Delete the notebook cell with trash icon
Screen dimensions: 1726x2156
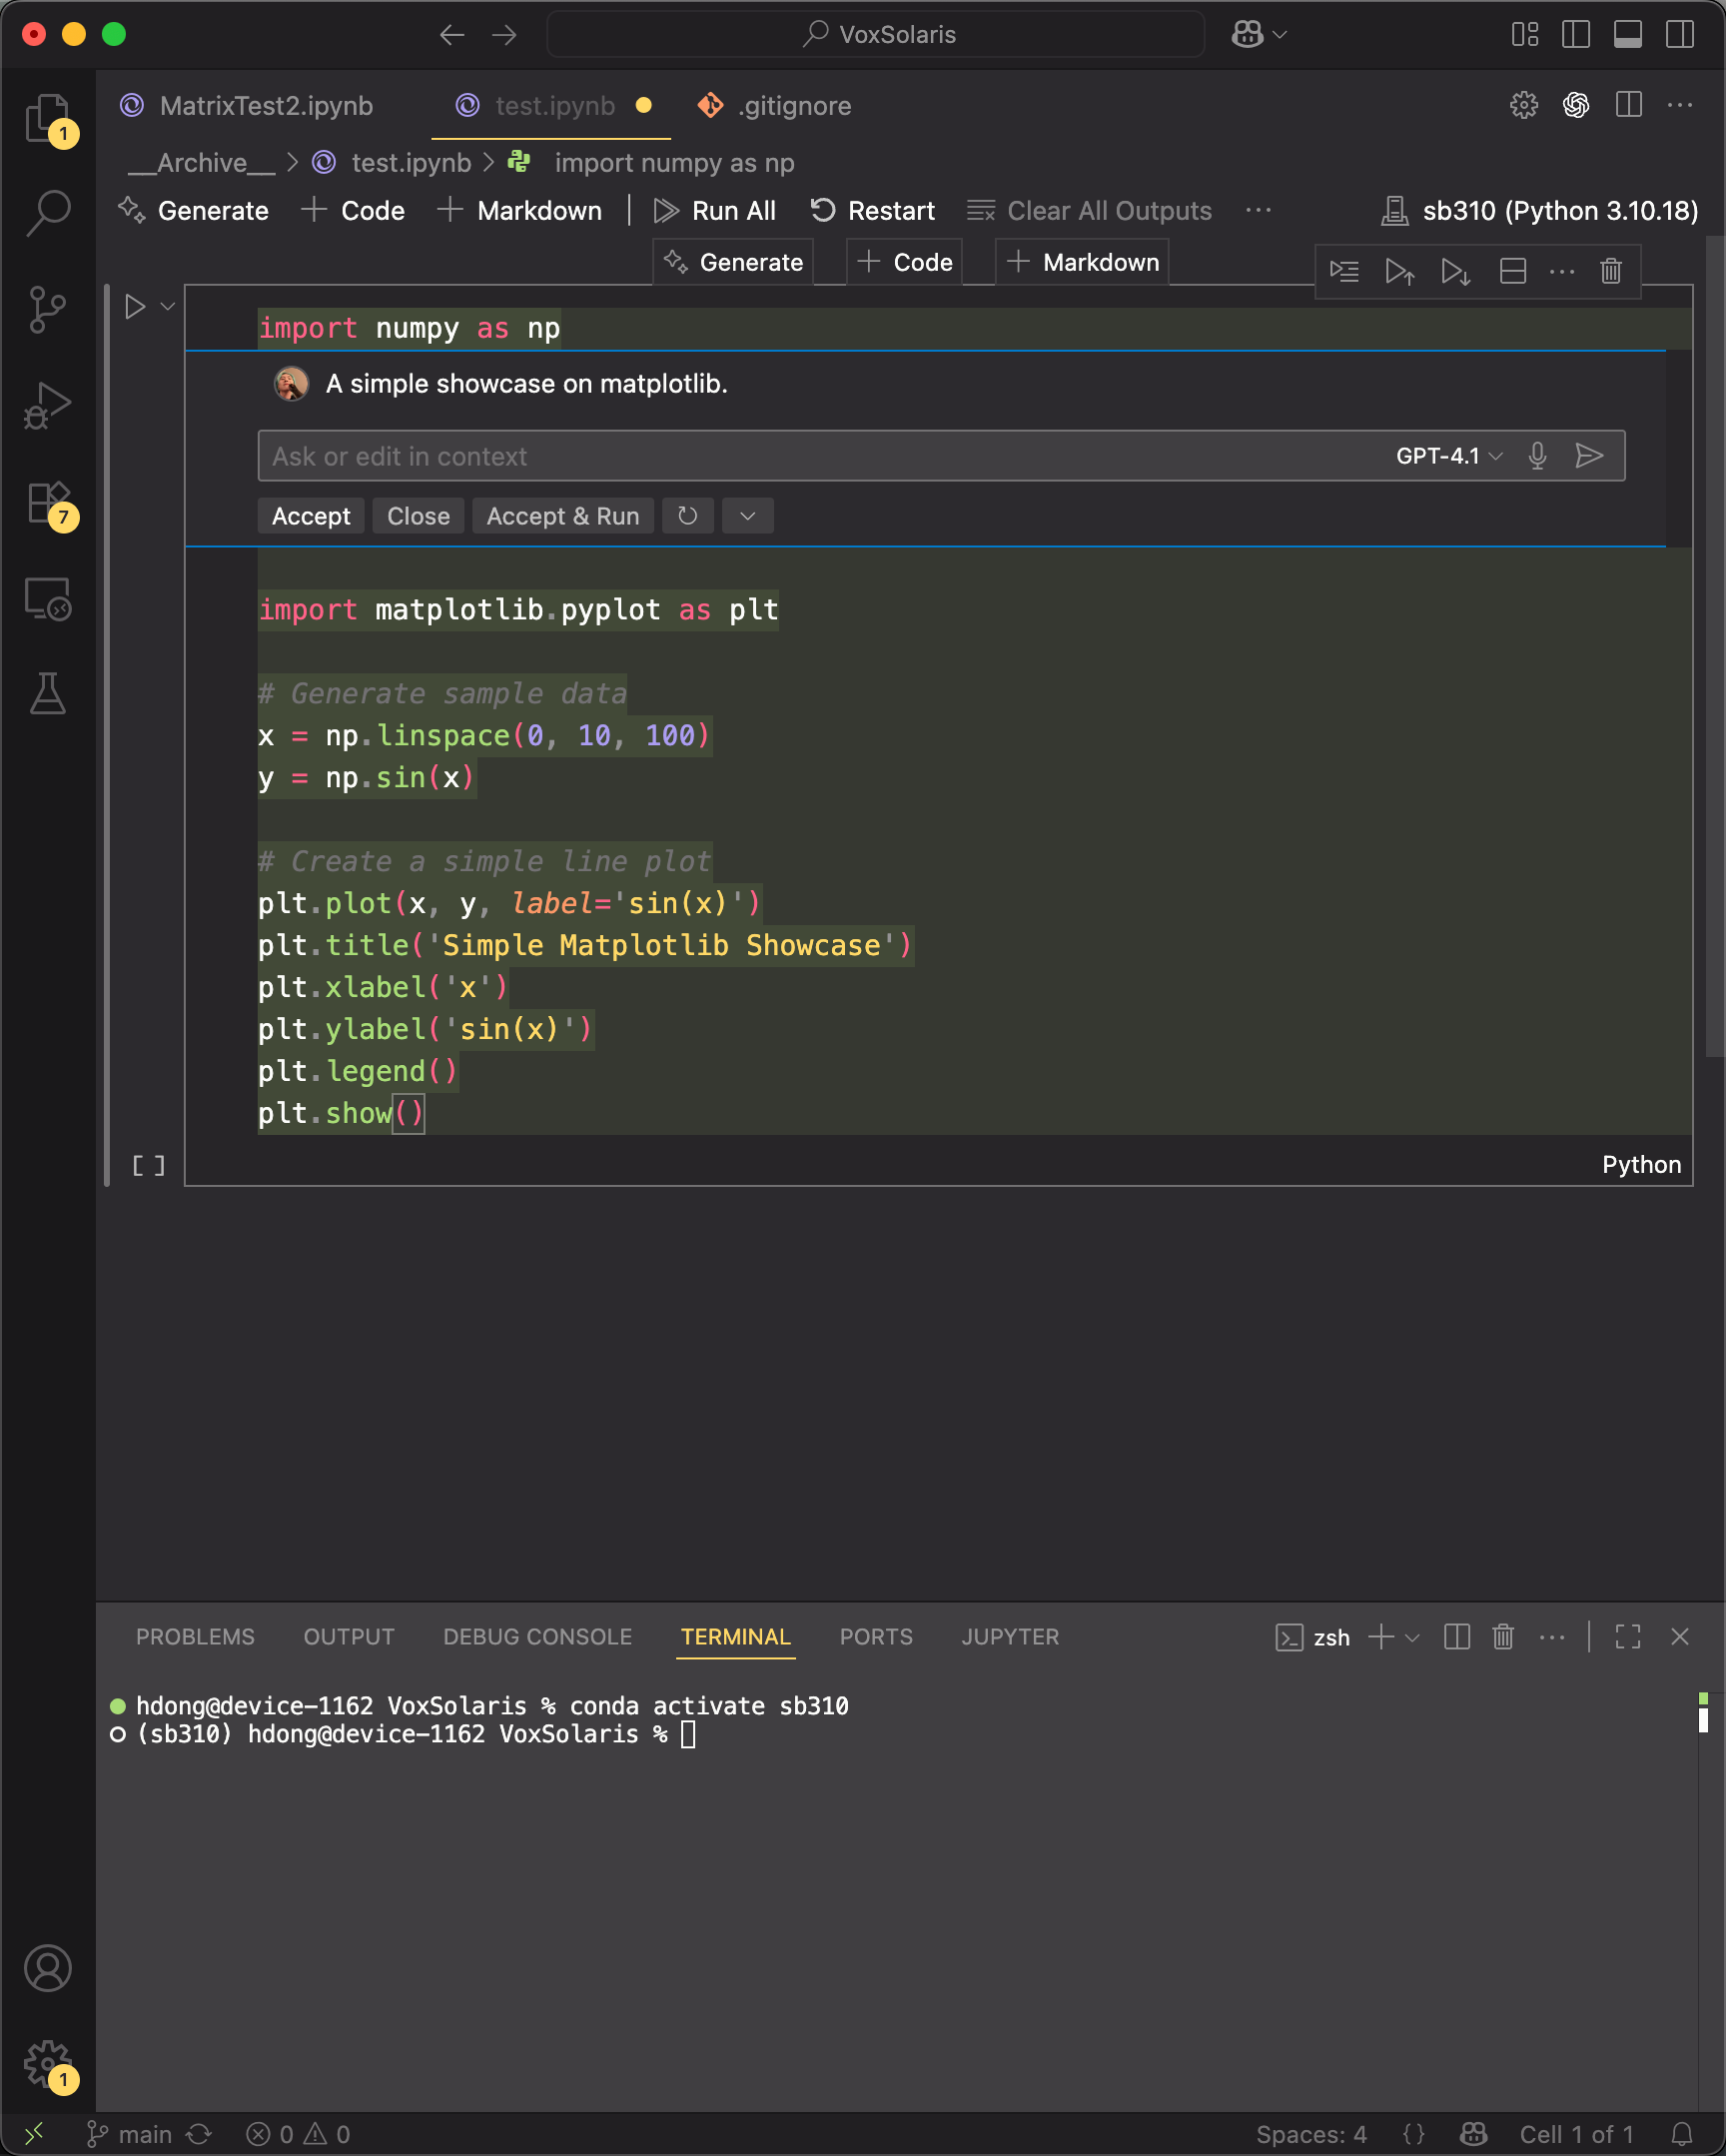coord(1610,271)
